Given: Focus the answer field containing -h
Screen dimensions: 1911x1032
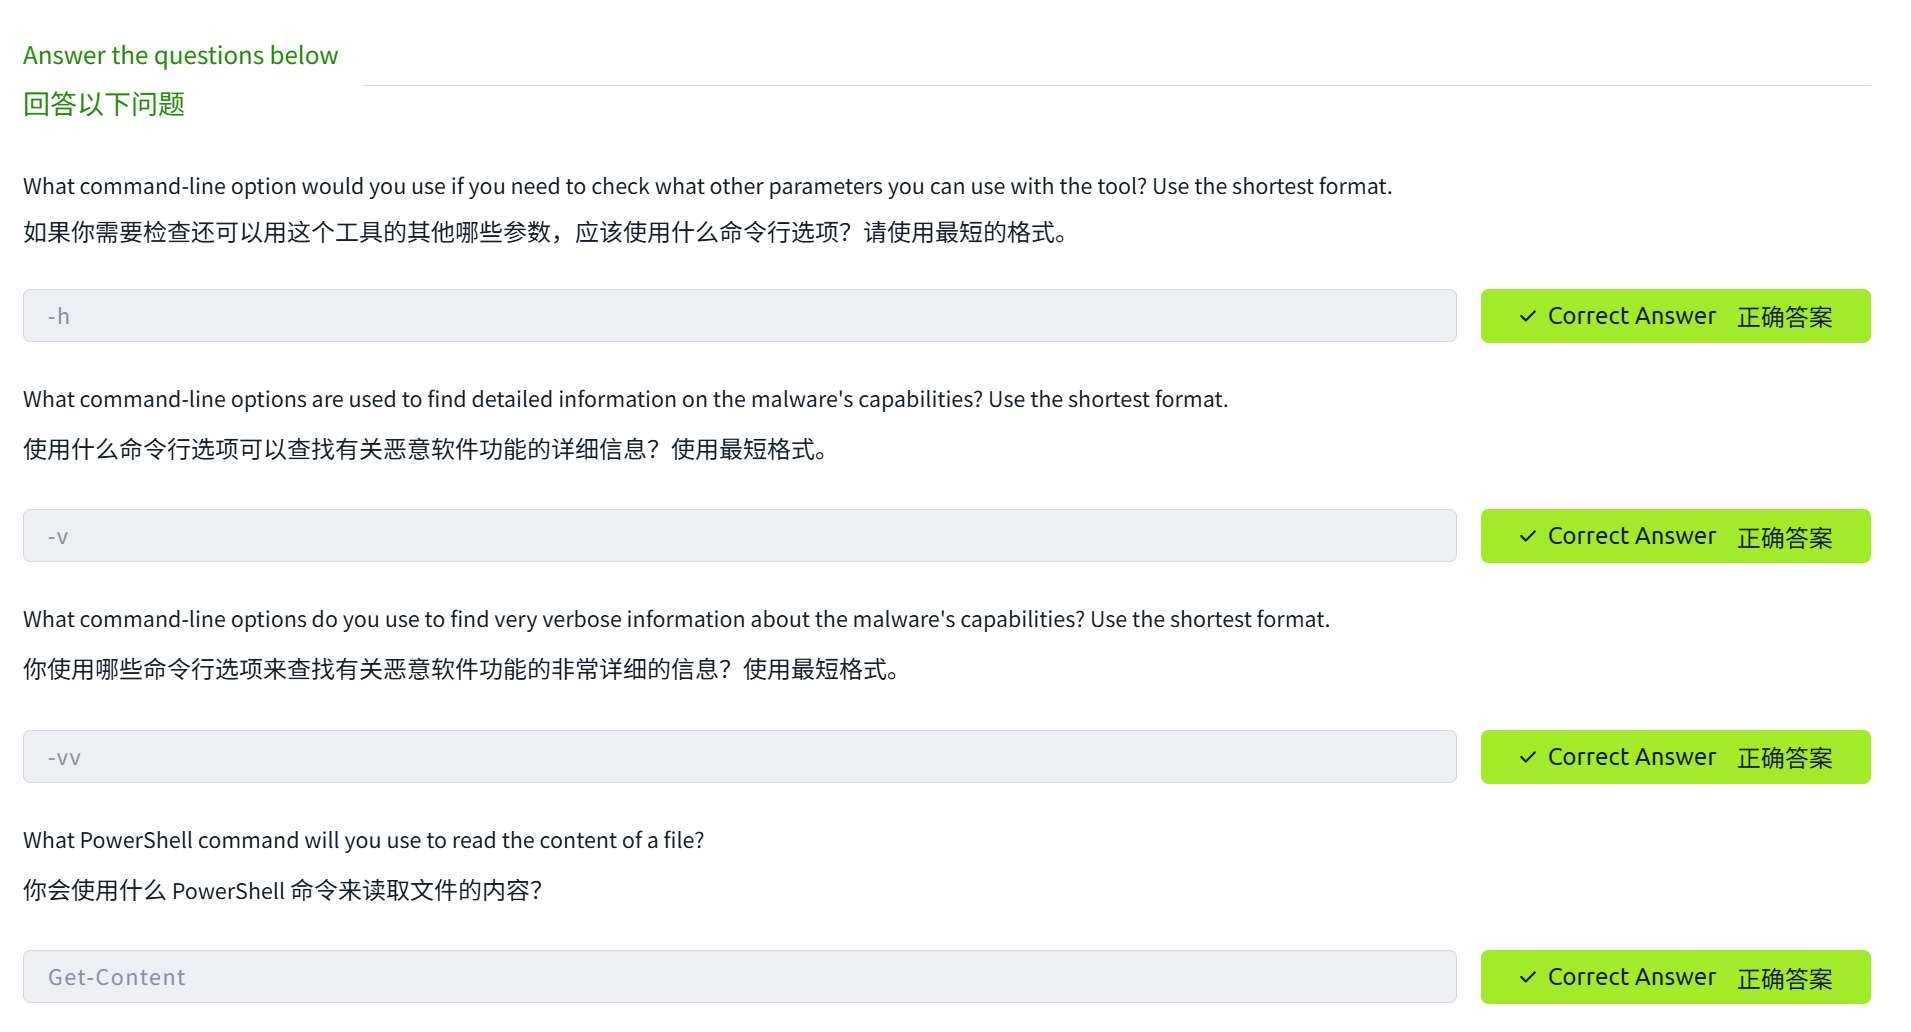Looking at the screenshot, I should coord(739,316).
